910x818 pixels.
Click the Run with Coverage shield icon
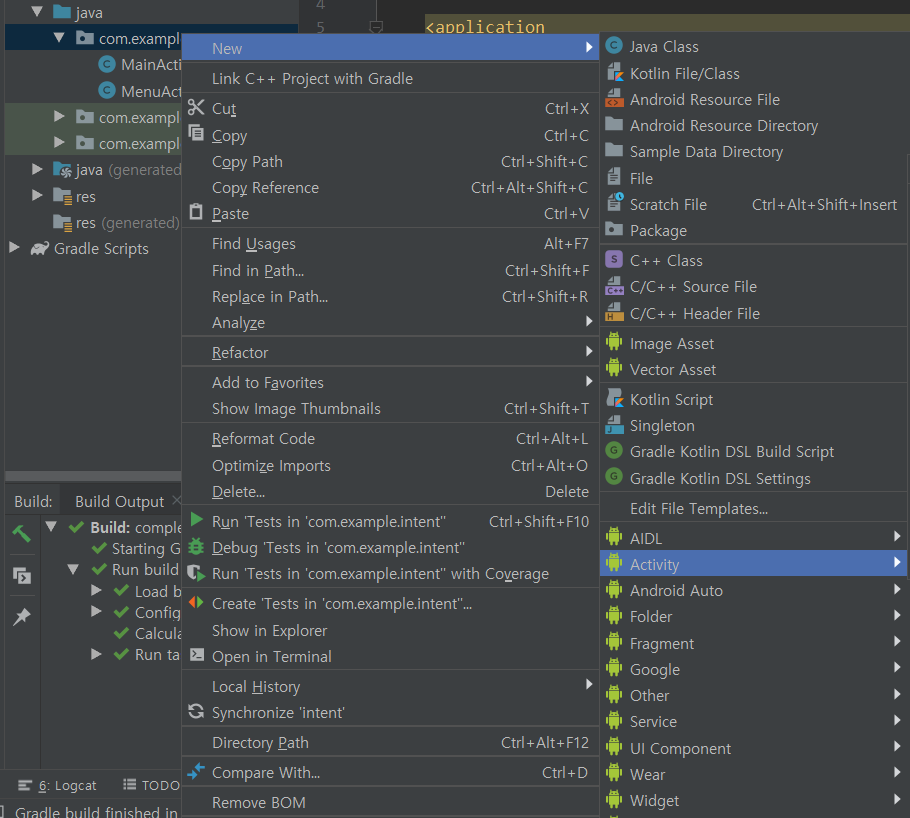[197, 573]
